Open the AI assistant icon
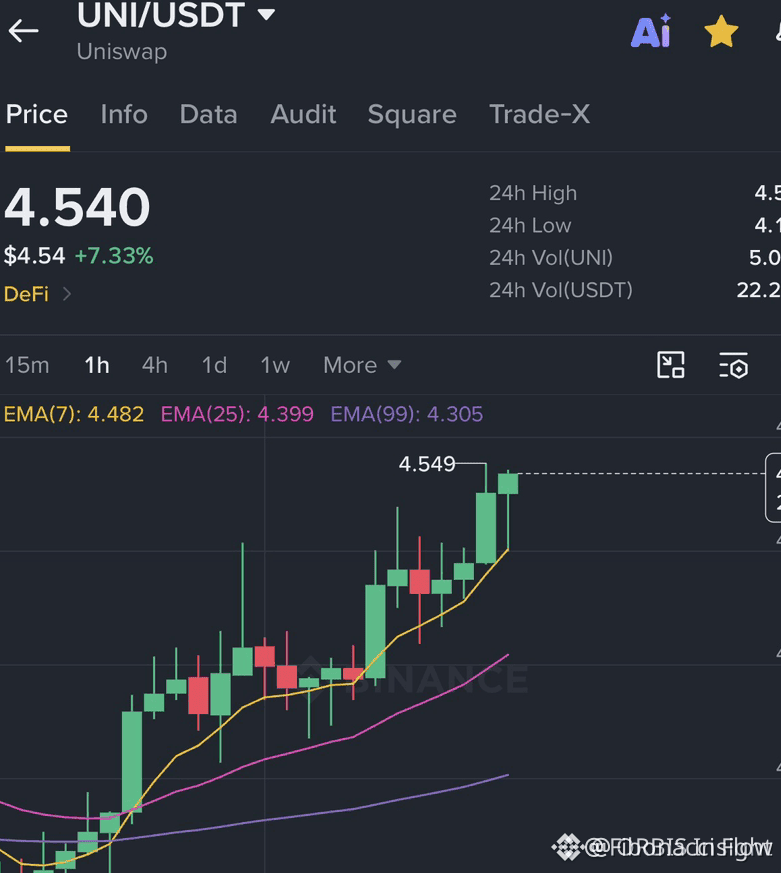The height and width of the screenshot is (873, 781). (x=651, y=31)
